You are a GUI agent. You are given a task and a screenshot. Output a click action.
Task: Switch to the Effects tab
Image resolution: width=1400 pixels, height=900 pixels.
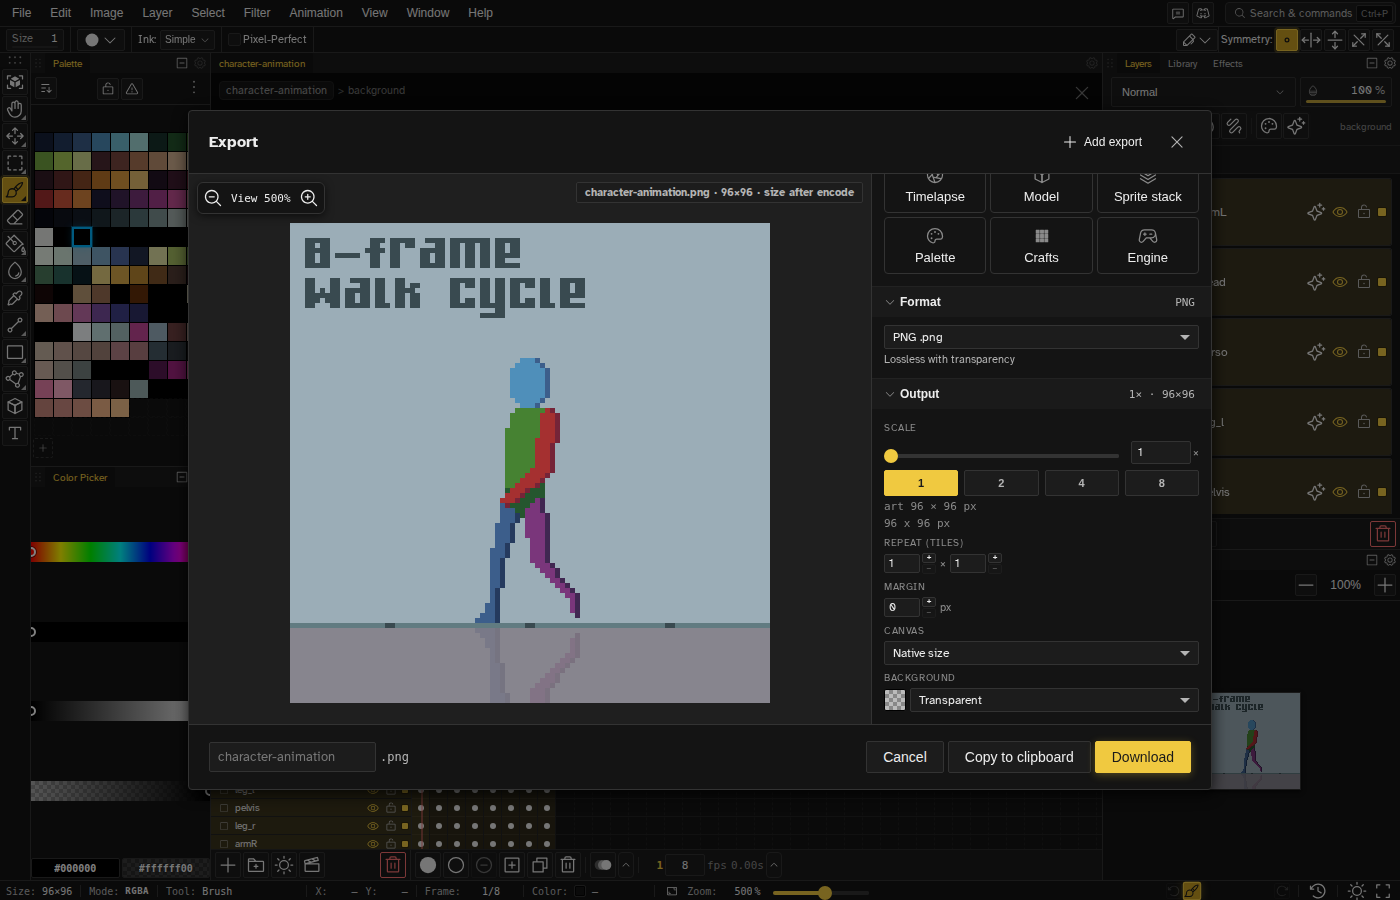point(1228,64)
